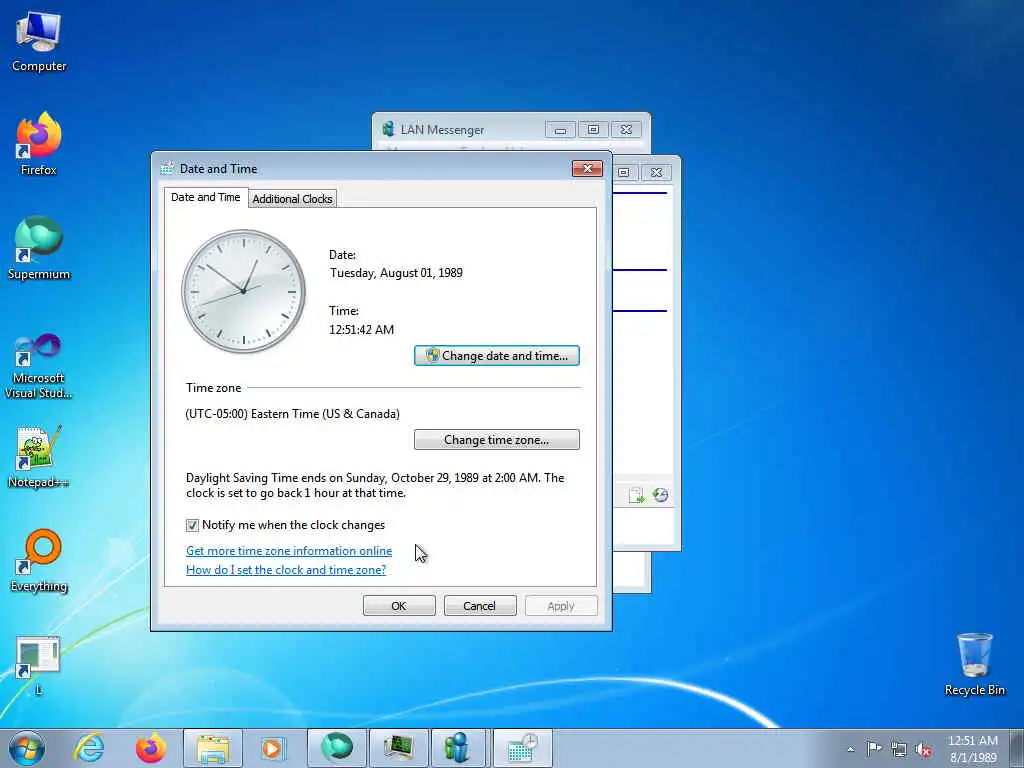Show hidden system tray icons
Viewport: 1024px width, 768px height.
click(x=850, y=749)
